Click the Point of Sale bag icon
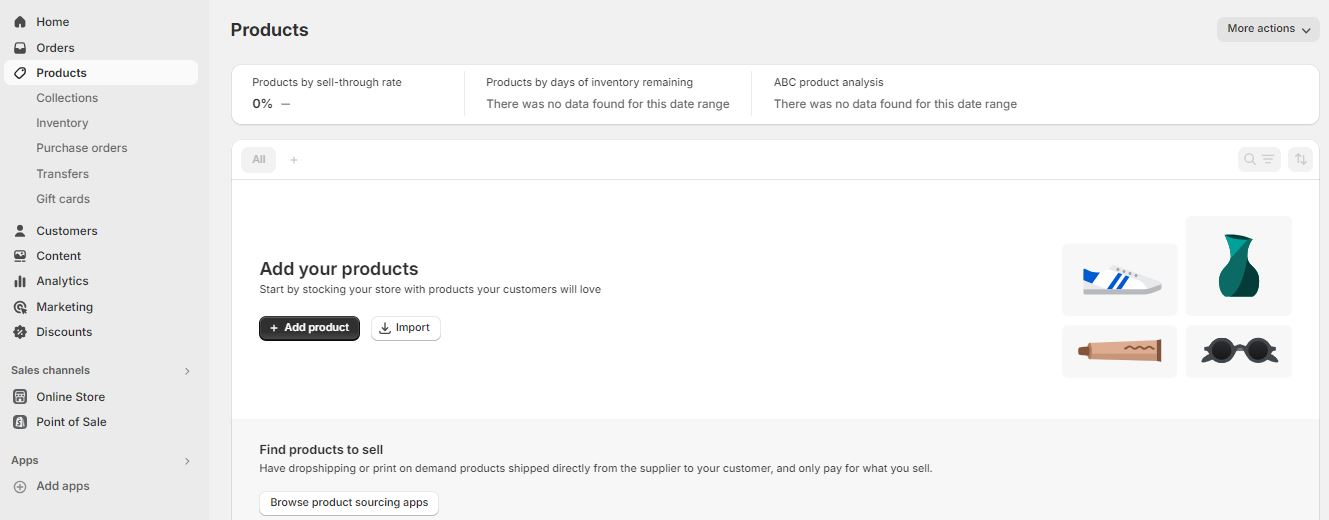This screenshot has width=1329, height=520. coord(20,422)
